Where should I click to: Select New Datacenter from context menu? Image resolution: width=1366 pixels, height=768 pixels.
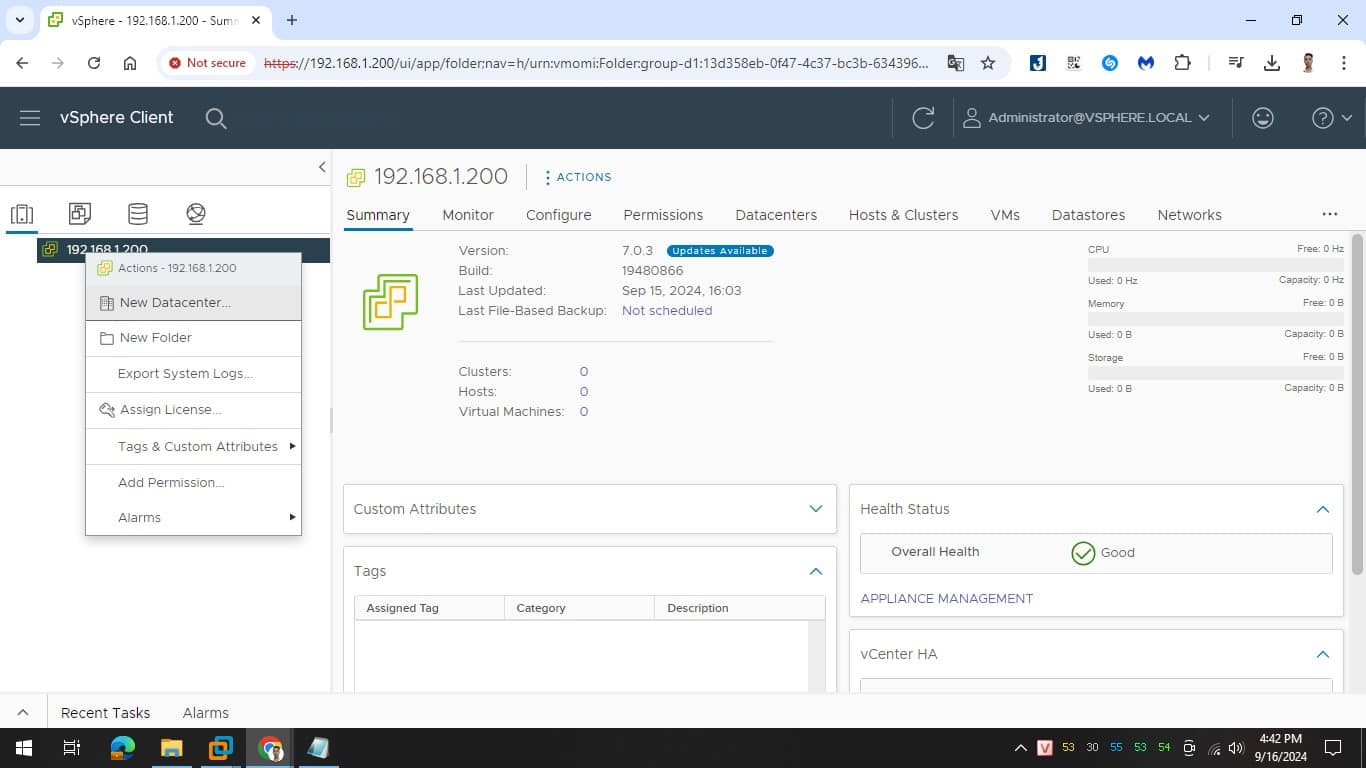(193, 303)
